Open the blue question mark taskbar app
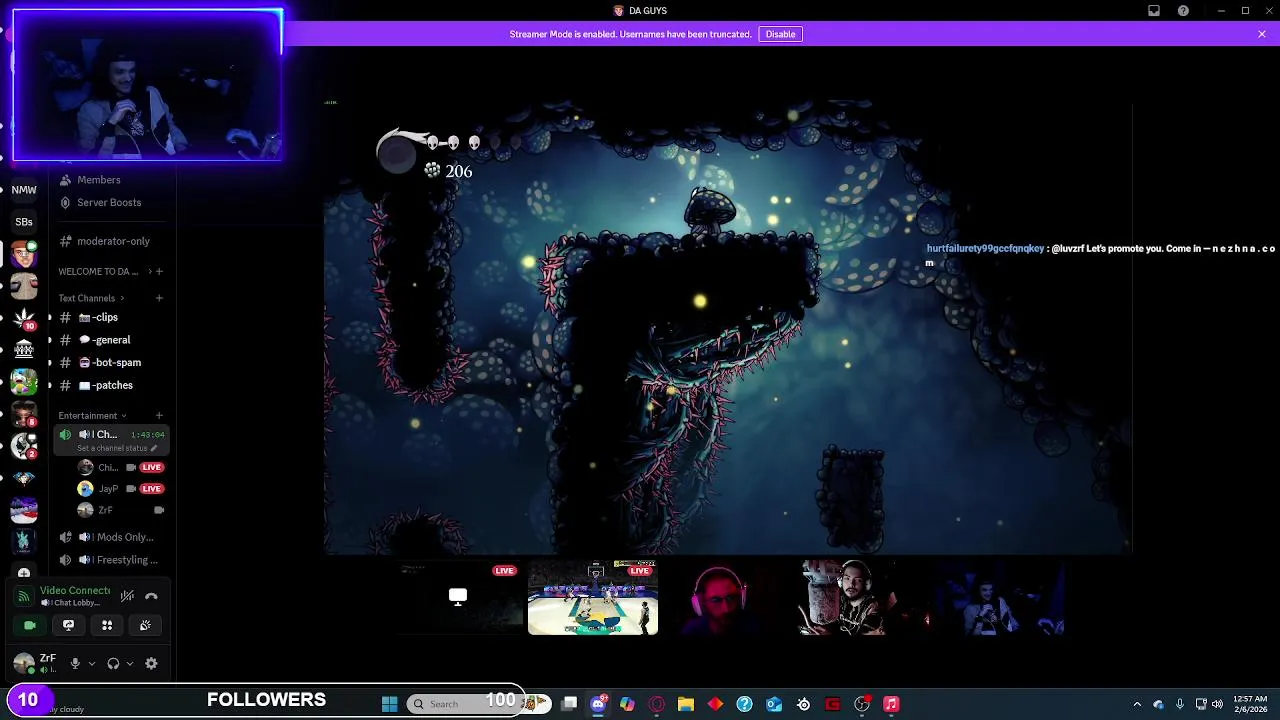The image size is (1280, 720). point(744,704)
